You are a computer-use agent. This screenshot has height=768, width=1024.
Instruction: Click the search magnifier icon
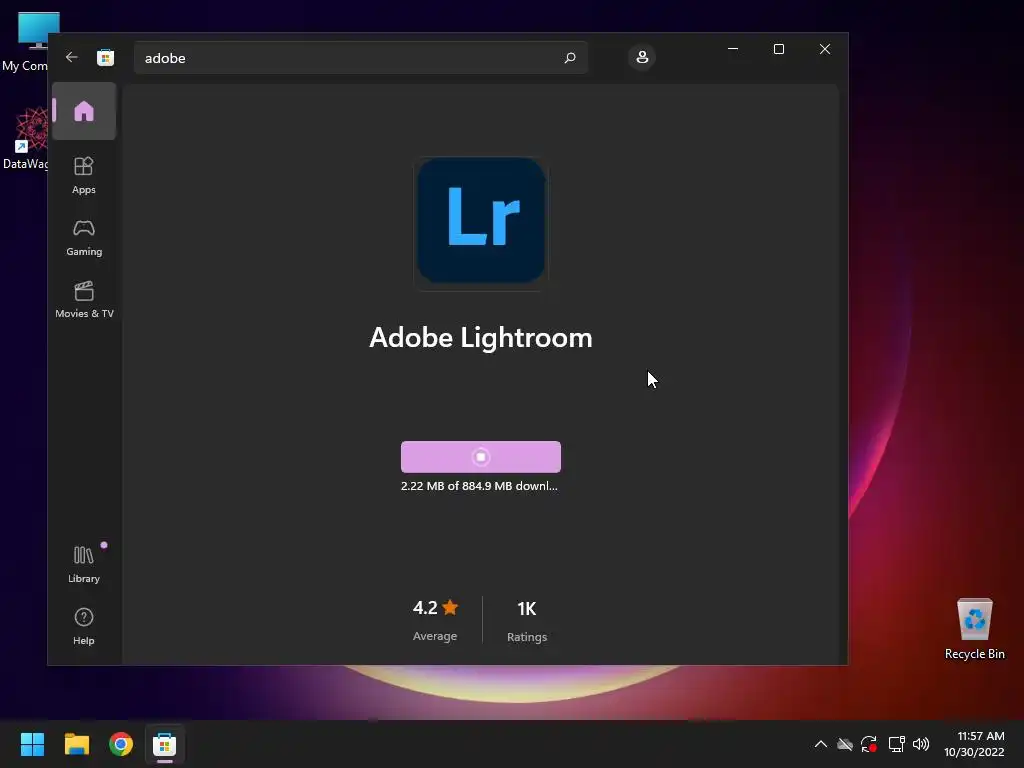pyautogui.click(x=569, y=57)
